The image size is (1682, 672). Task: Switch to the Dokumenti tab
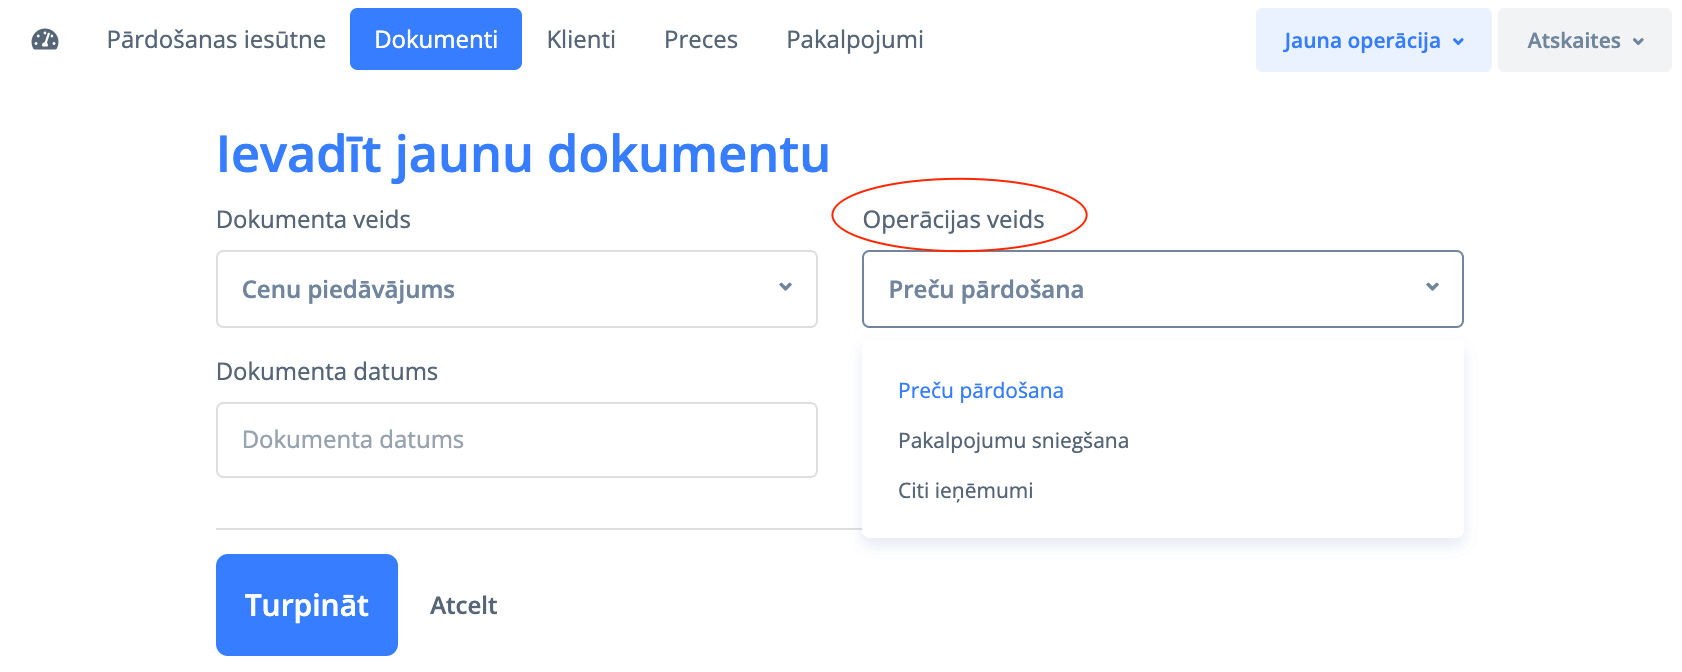tap(436, 40)
